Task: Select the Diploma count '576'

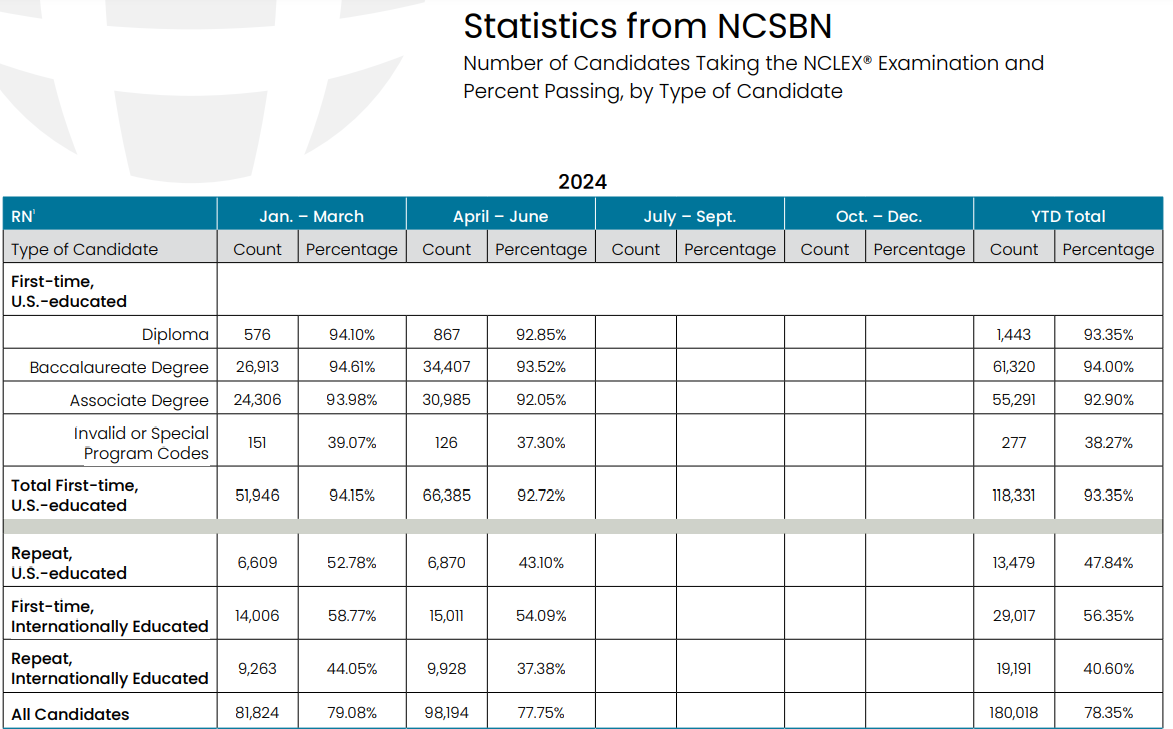Action: pos(257,335)
